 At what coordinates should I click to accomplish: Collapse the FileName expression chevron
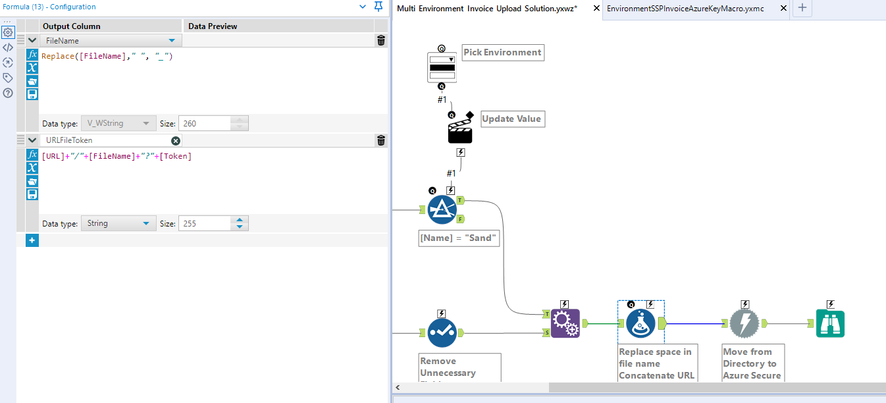(32, 40)
